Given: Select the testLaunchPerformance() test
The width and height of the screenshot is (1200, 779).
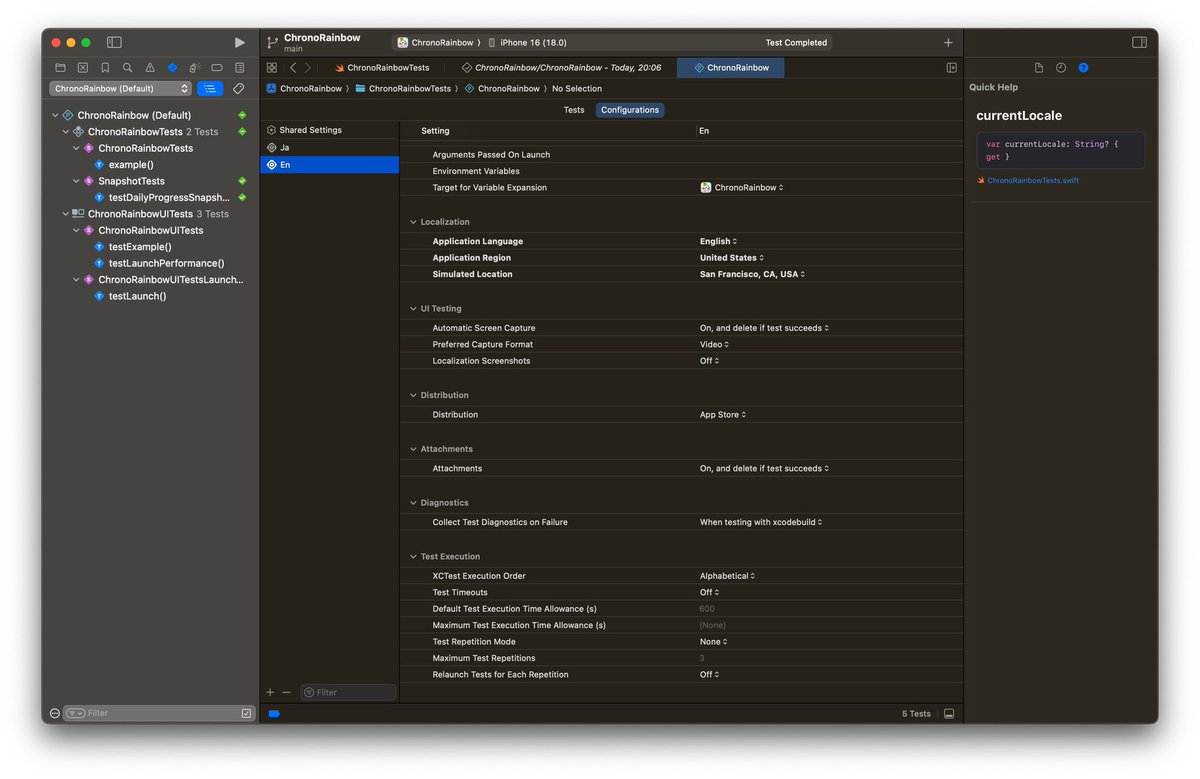Looking at the screenshot, I should 166,263.
